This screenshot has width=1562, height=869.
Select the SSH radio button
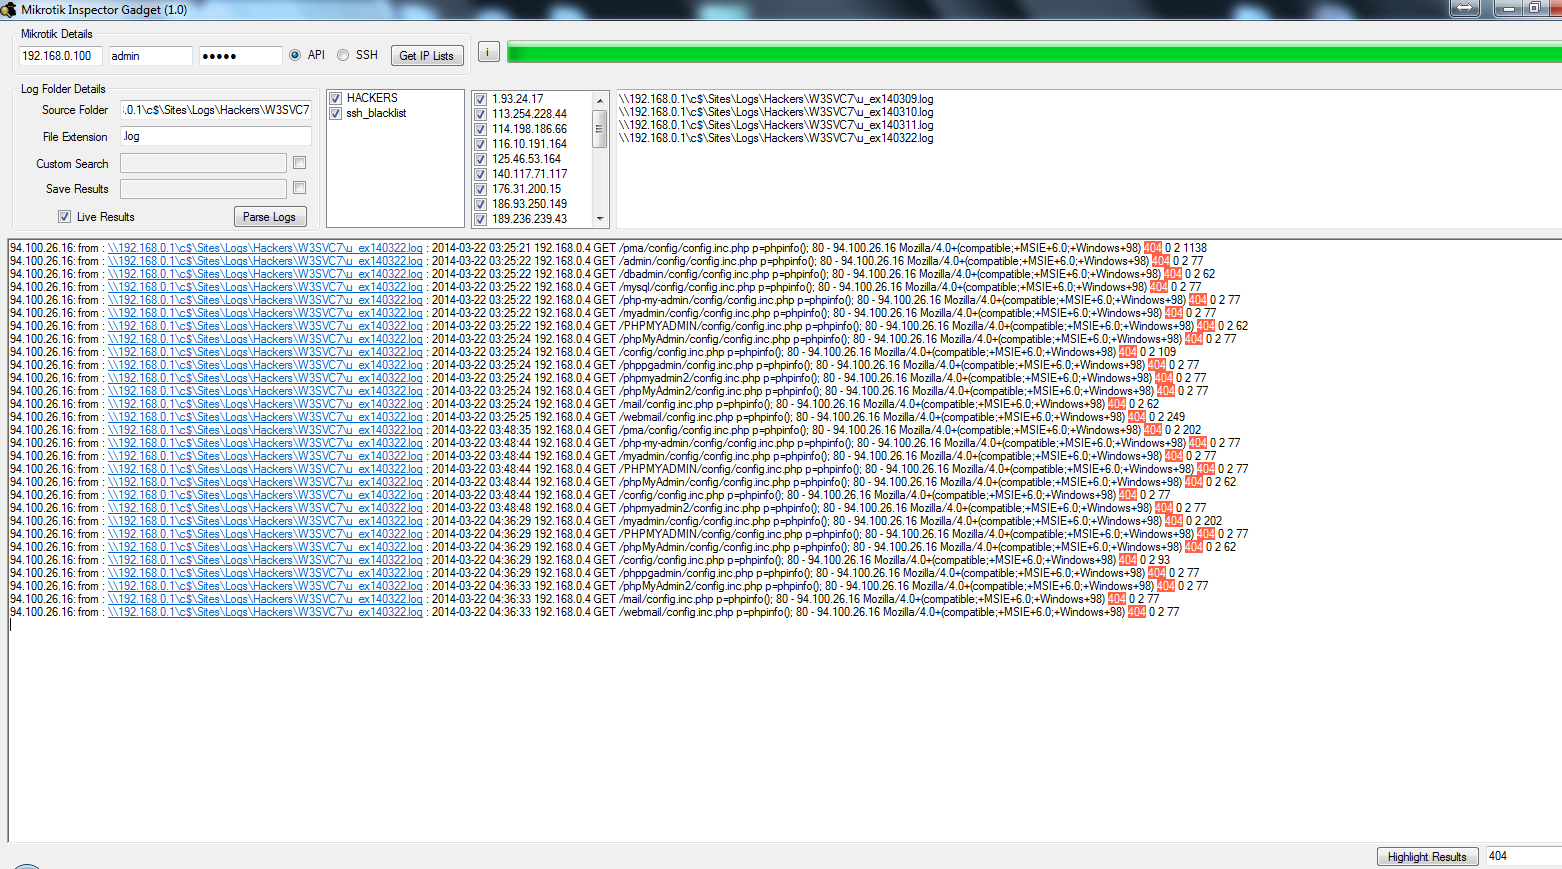tap(341, 55)
